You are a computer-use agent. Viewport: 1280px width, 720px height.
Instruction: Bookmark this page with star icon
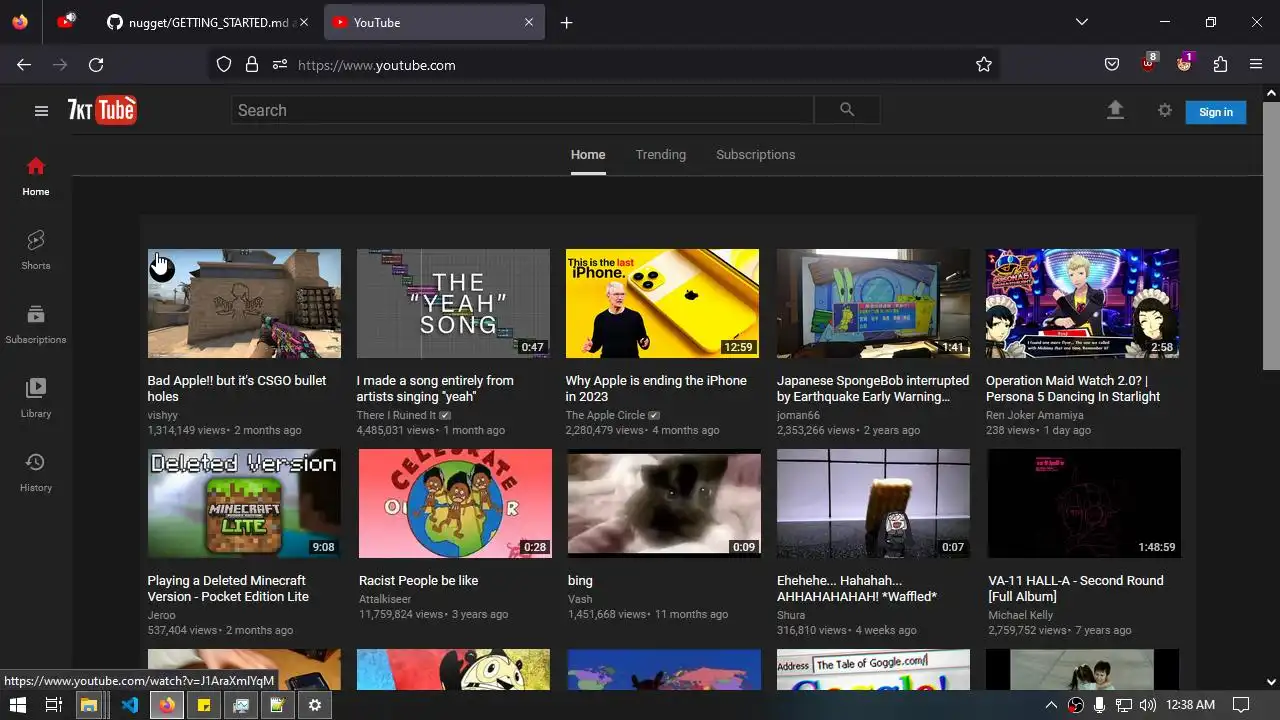pyautogui.click(x=984, y=65)
